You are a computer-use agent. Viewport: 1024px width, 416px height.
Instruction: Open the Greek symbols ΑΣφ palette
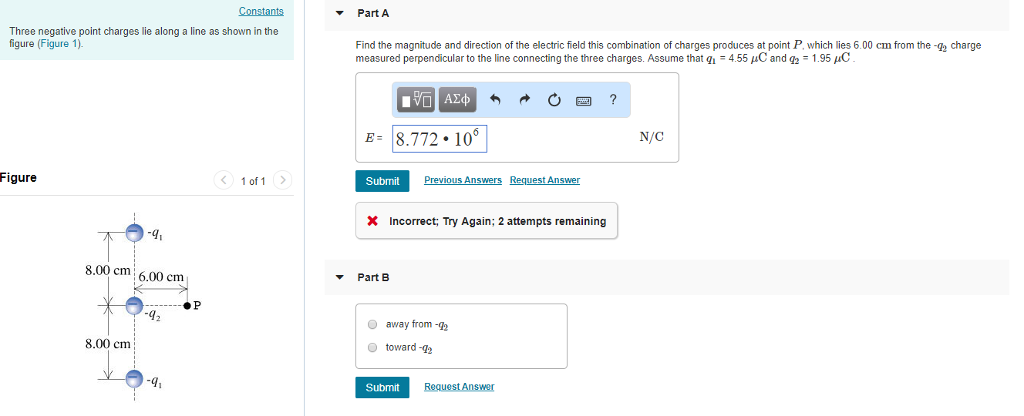[457, 100]
